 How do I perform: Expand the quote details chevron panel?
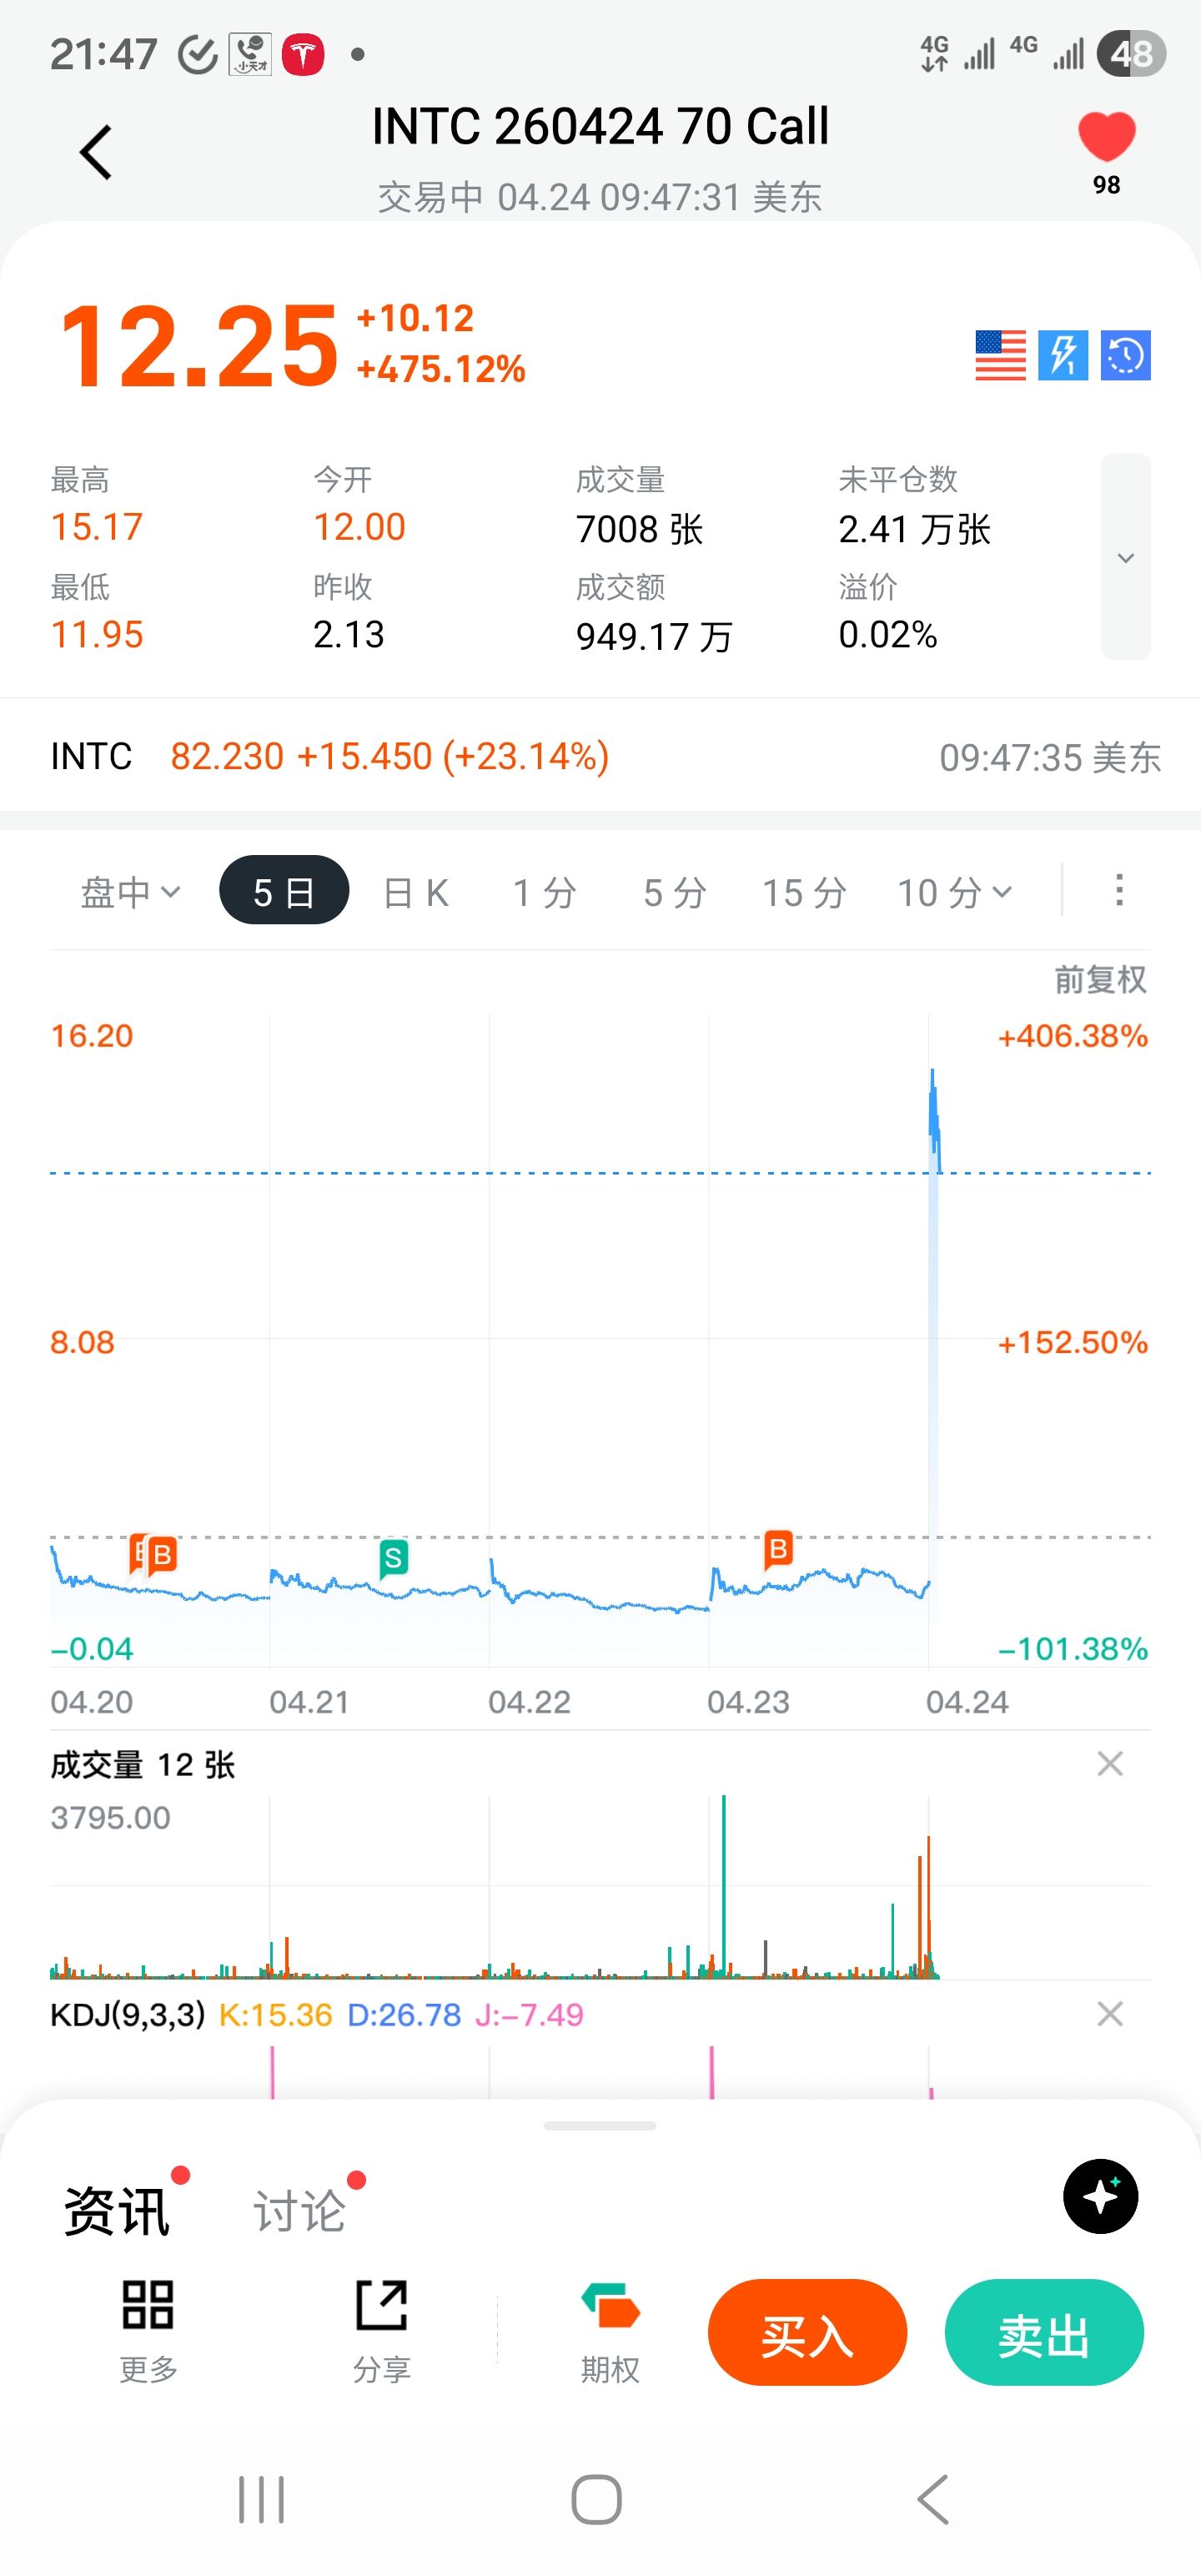[x=1126, y=557]
